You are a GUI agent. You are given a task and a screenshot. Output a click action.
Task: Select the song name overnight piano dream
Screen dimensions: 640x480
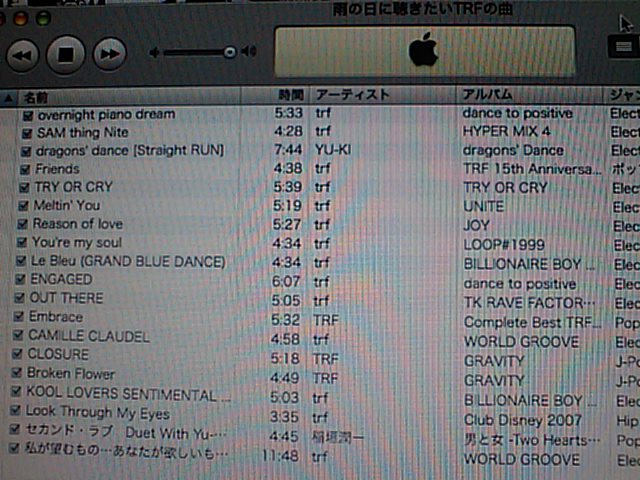(107, 114)
